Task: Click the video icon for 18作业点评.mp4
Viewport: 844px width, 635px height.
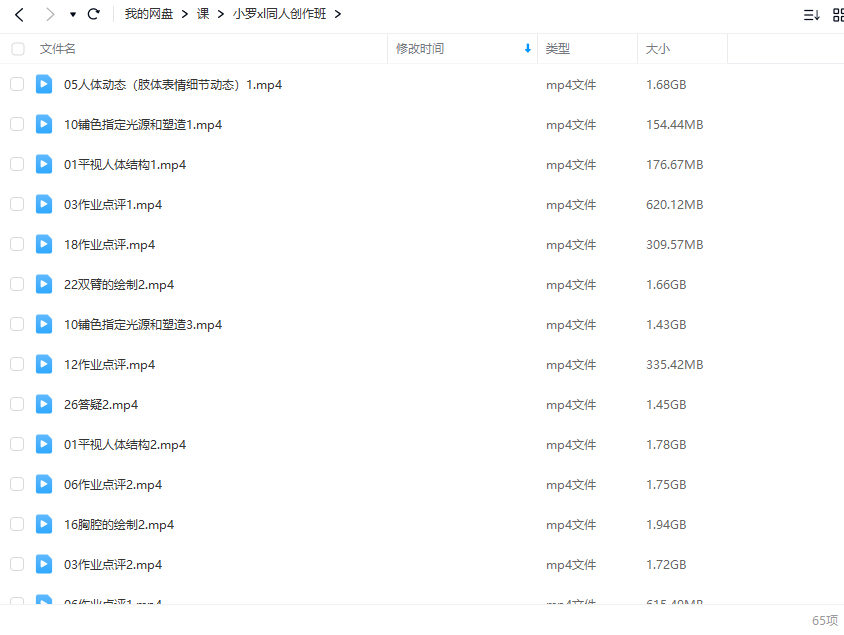Action: 44,244
